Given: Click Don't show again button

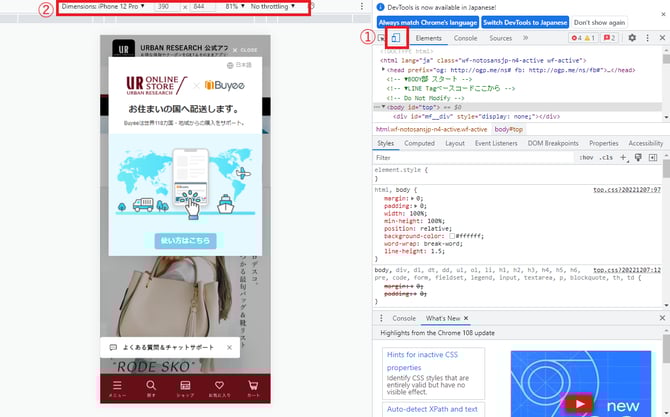Looking at the screenshot, I should click(x=599, y=22).
